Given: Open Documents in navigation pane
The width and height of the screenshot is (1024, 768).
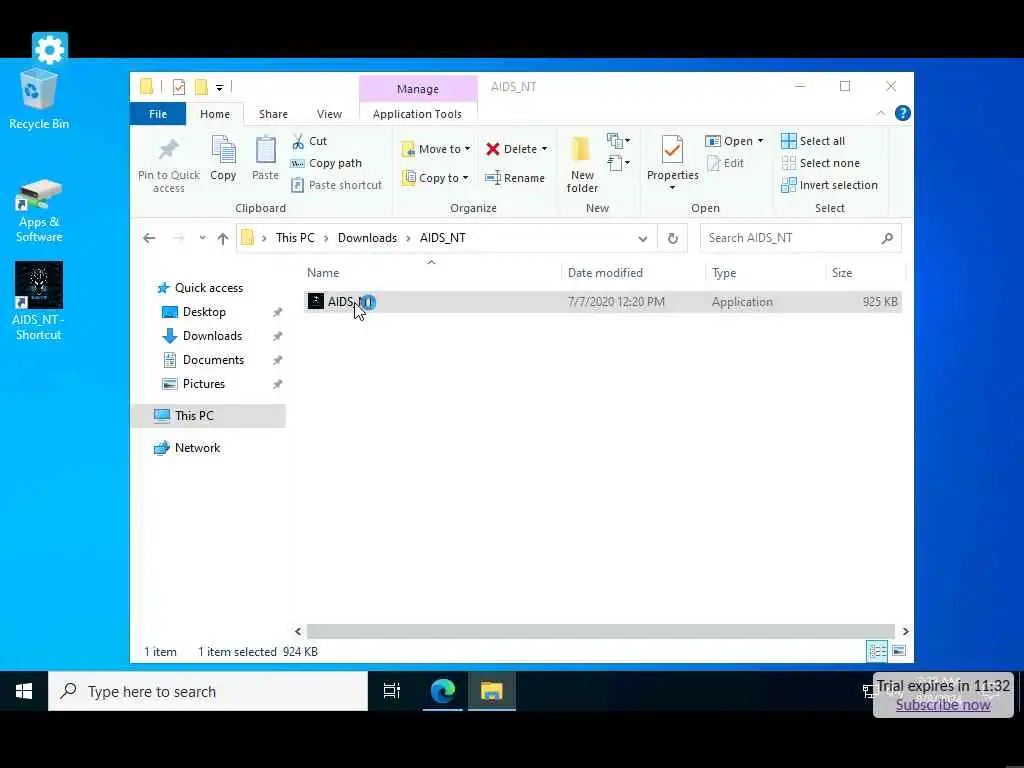Looking at the screenshot, I should (213, 360).
